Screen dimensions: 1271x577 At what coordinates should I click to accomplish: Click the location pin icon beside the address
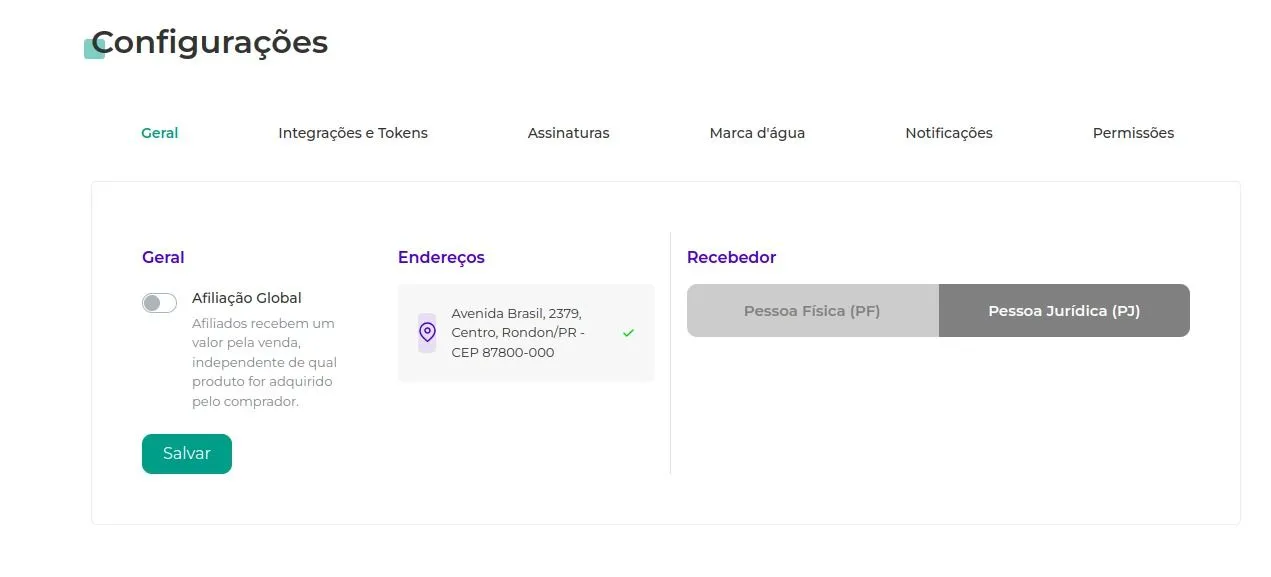[x=427, y=333]
